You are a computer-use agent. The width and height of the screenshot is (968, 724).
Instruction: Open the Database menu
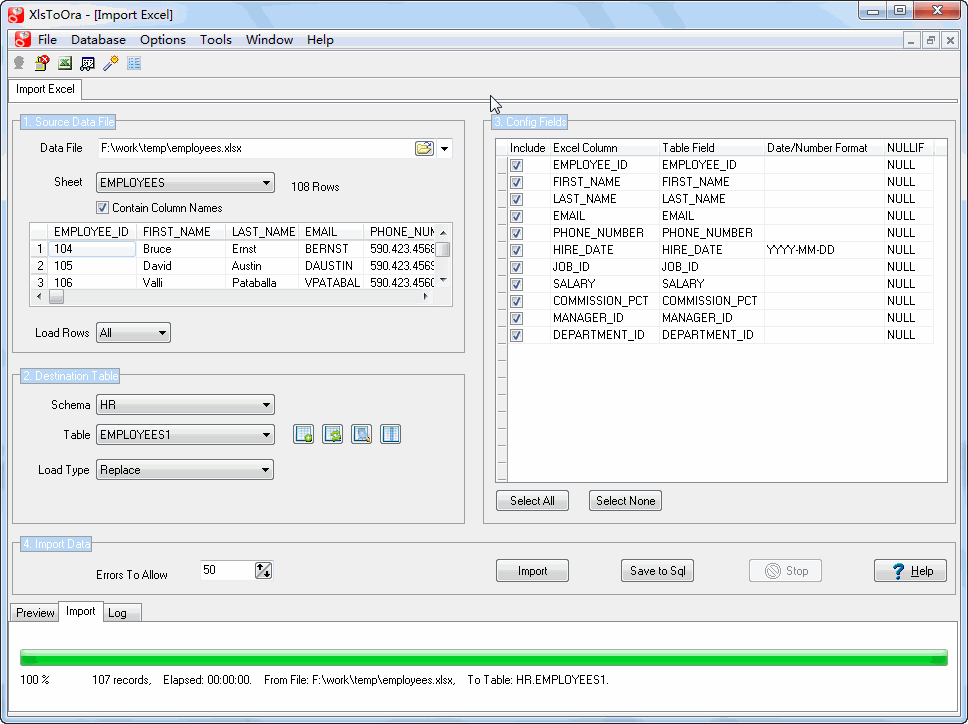(98, 40)
